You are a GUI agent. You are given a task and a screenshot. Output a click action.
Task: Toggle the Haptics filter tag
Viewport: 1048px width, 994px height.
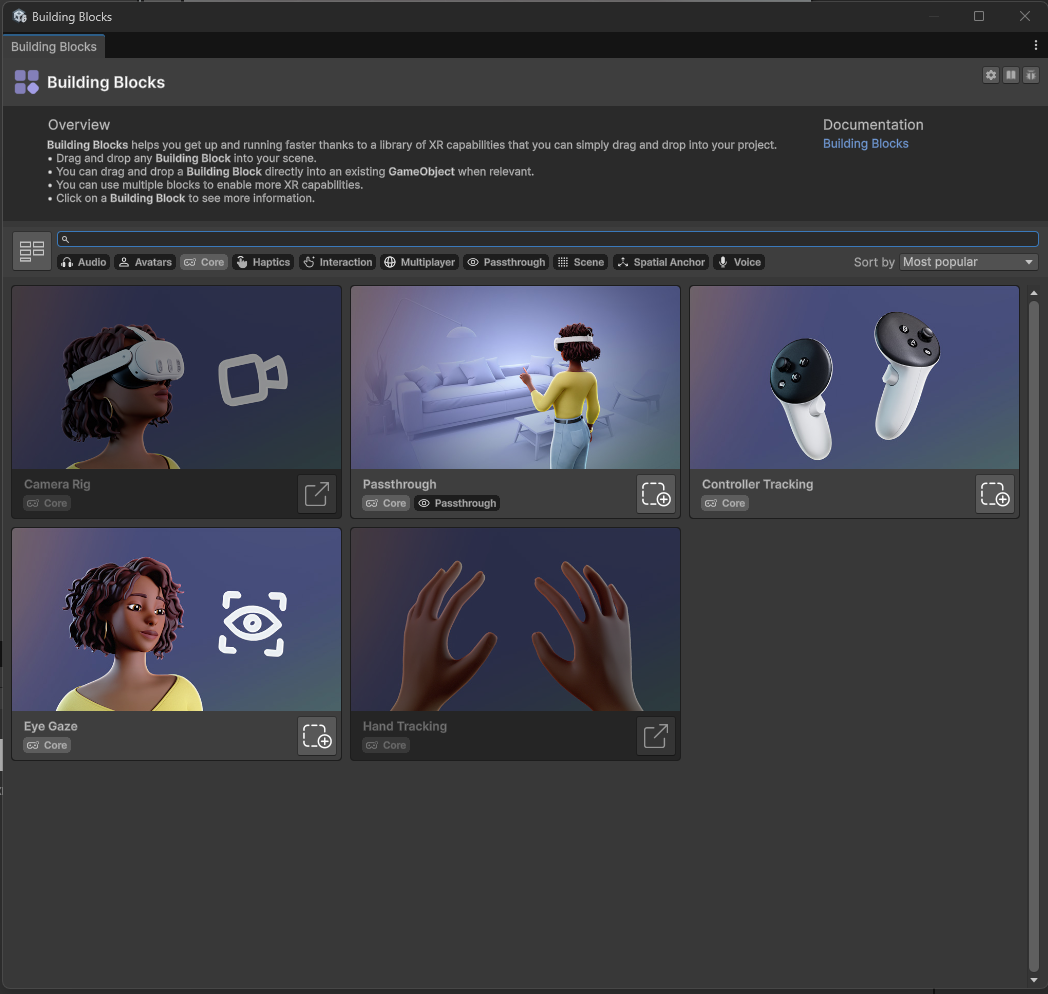263,262
